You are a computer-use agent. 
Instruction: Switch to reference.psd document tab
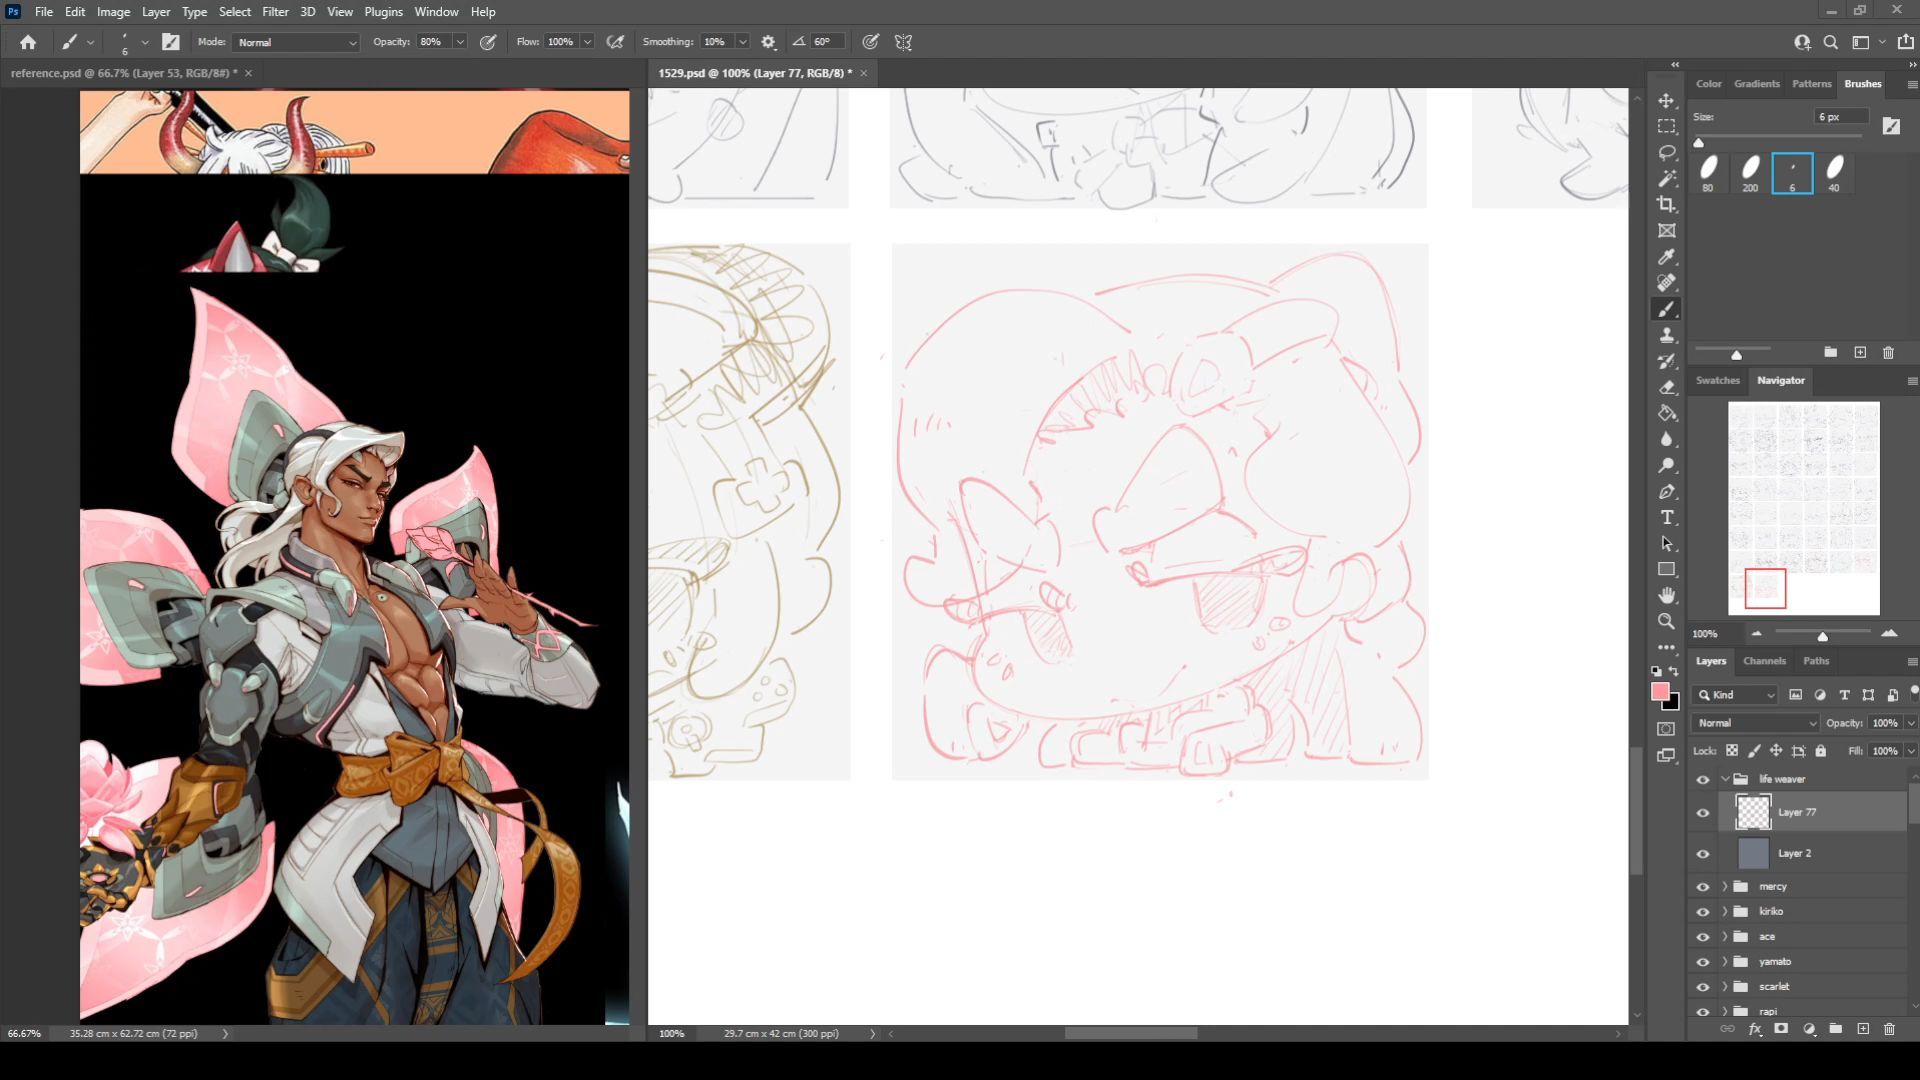[125, 73]
